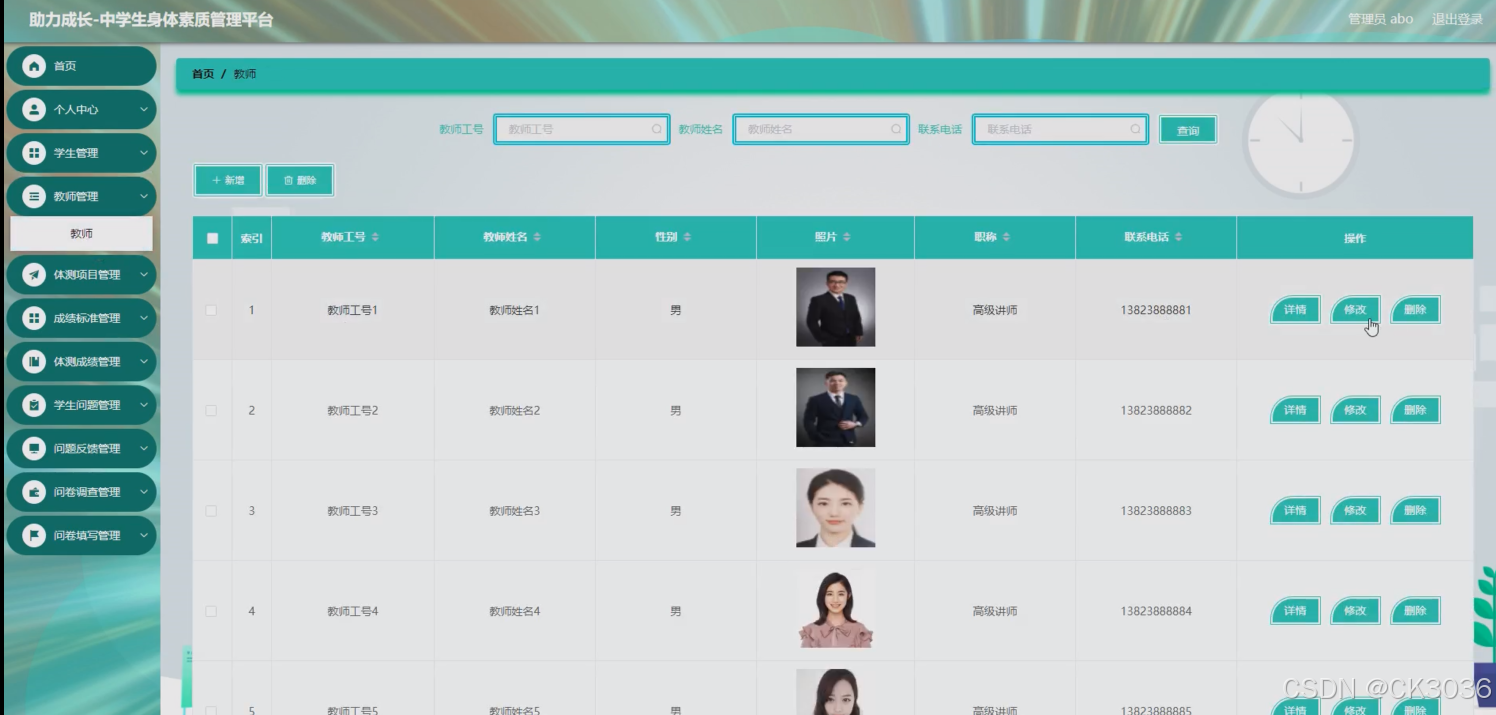Click 删除 for 教师姓名4 row
1496x715 pixels.
tap(1415, 610)
